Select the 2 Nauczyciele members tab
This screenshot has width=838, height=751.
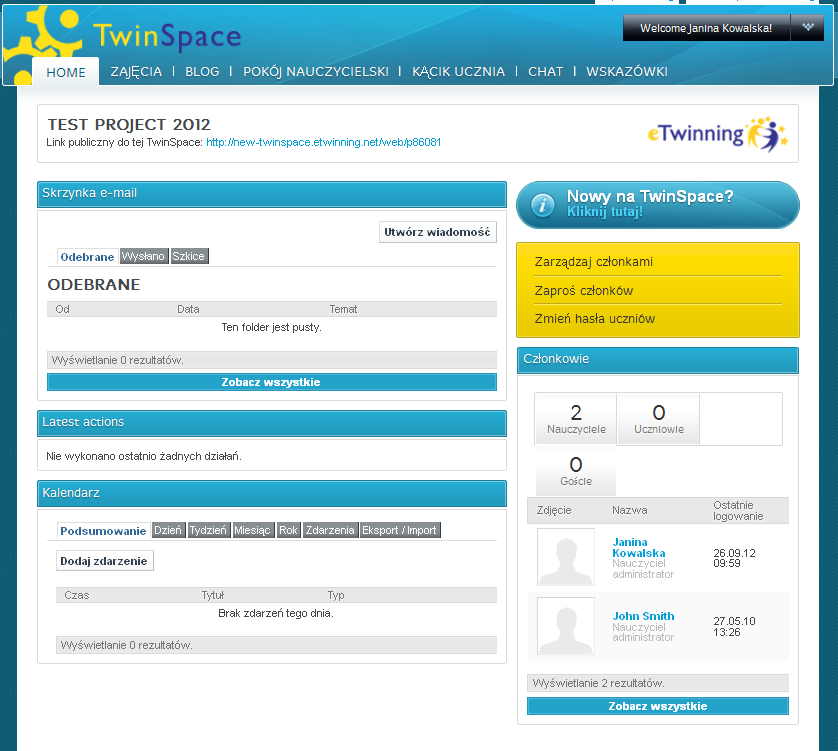576,419
